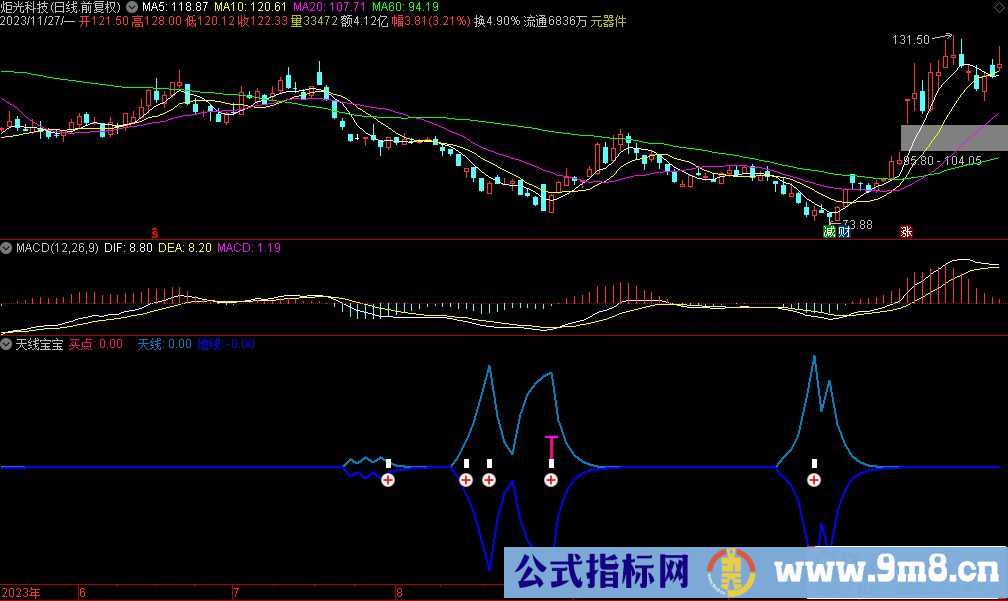Click the 换4.90% turnover value
This screenshot has height=601, width=1008.
point(497,21)
